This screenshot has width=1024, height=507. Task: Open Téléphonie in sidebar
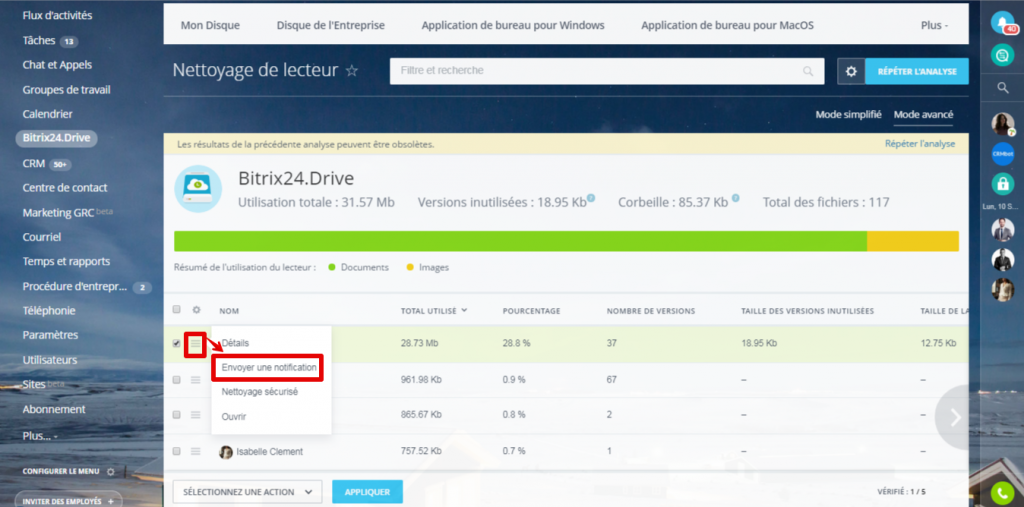[49, 310]
